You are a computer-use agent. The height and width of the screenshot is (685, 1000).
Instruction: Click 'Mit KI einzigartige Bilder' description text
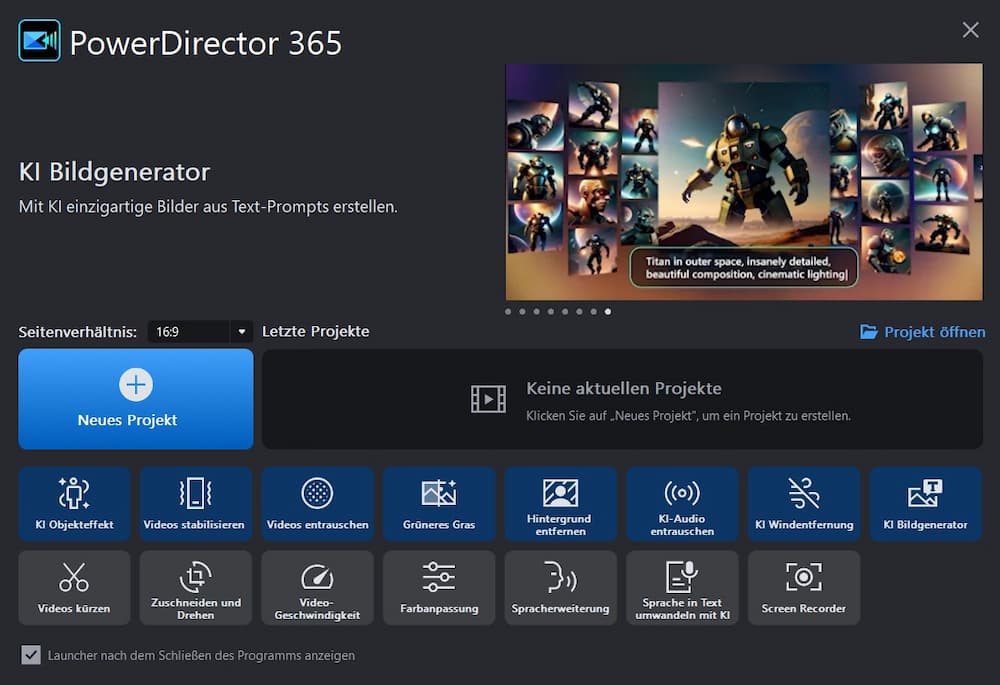[208, 207]
